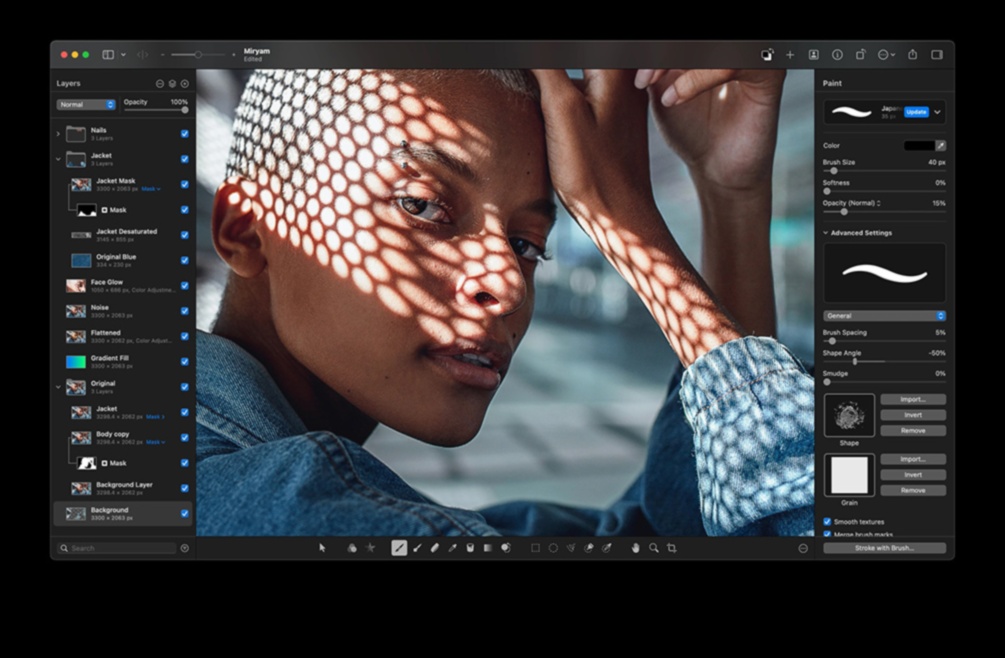
Task: Select the Arrange arrow tool
Action: click(x=322, y=548)
